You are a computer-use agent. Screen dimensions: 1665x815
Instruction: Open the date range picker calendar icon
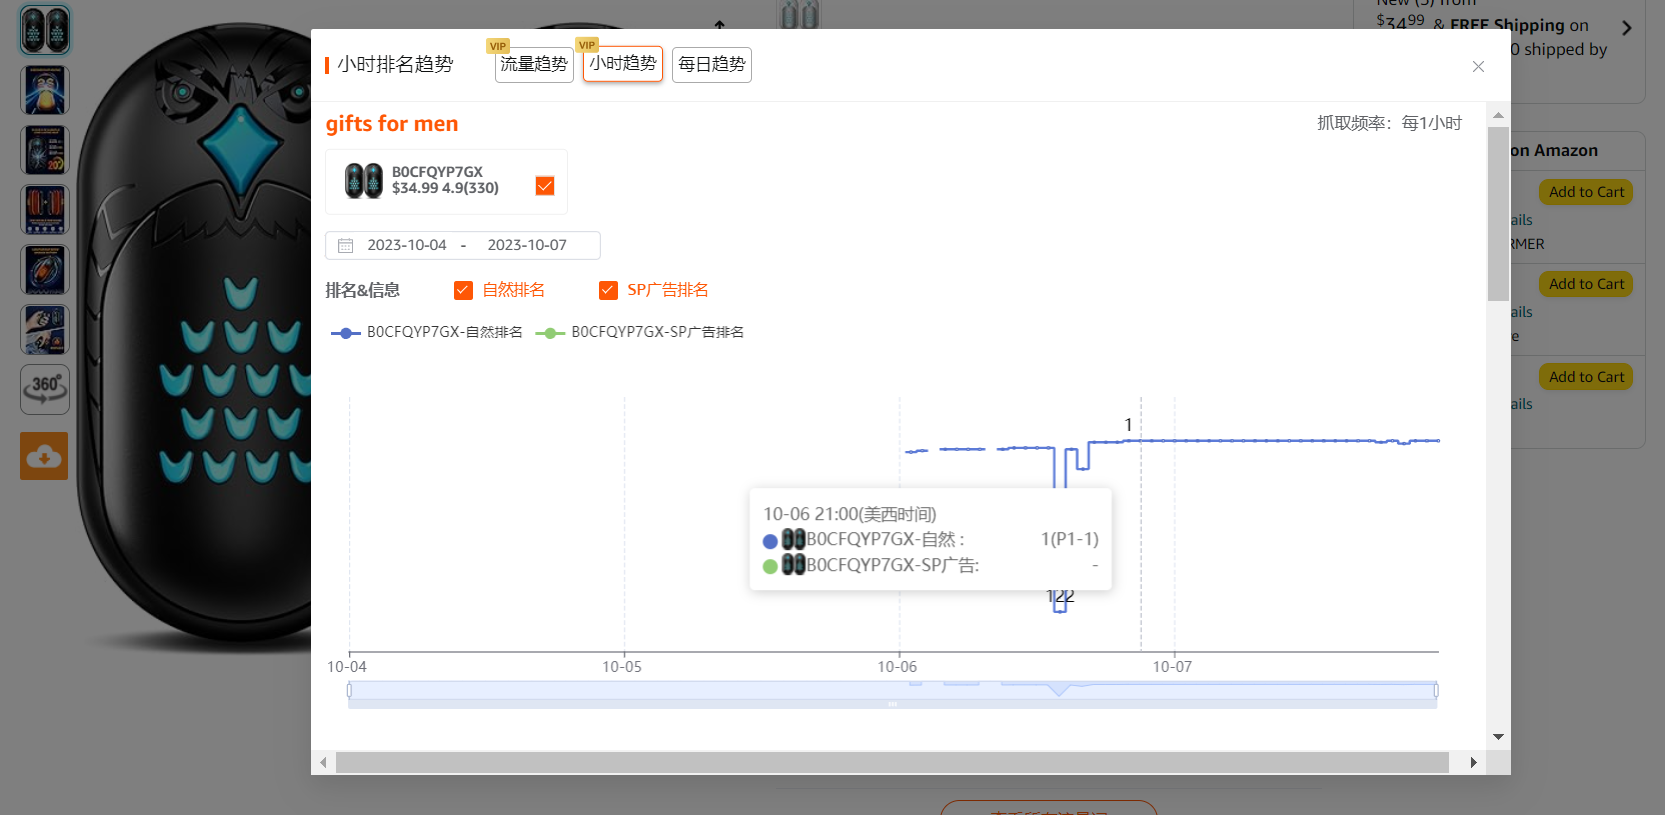tap(346, 245)
